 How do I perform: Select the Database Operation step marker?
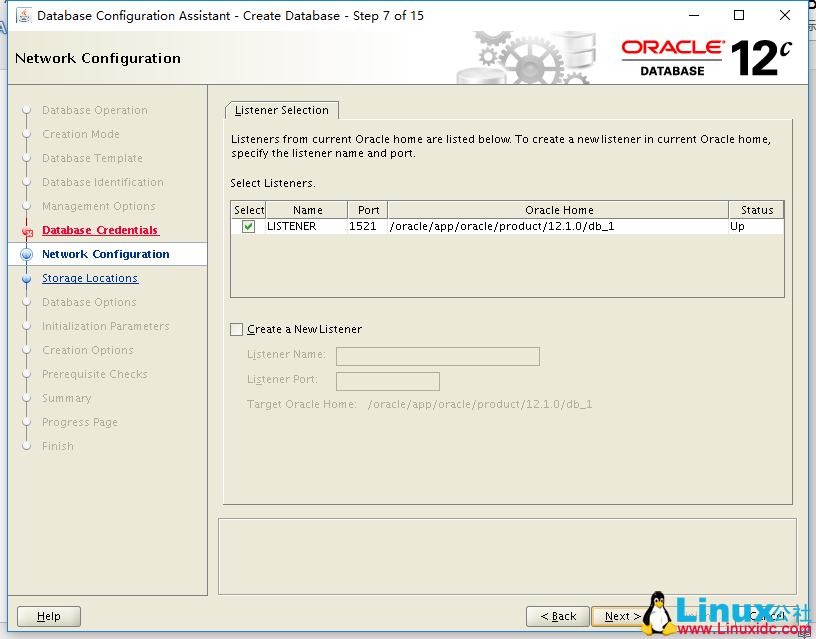(29, 110)
